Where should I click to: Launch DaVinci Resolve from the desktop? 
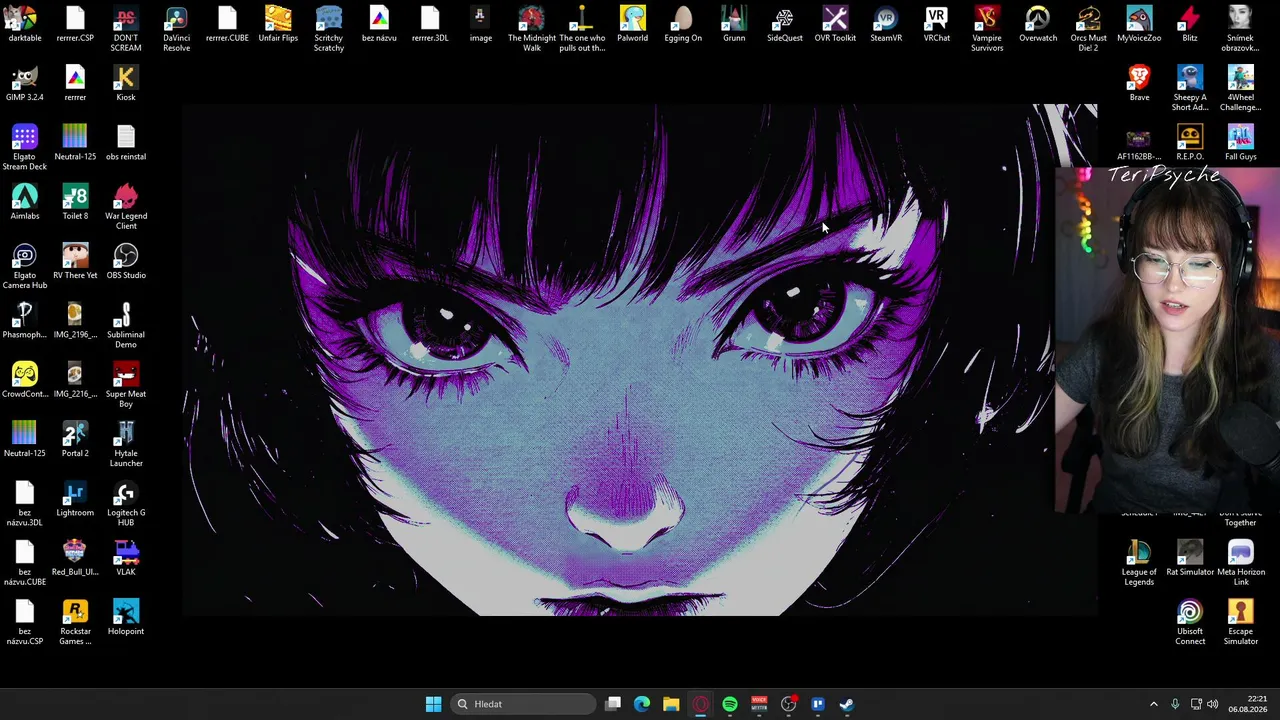(x=176, y=29)
